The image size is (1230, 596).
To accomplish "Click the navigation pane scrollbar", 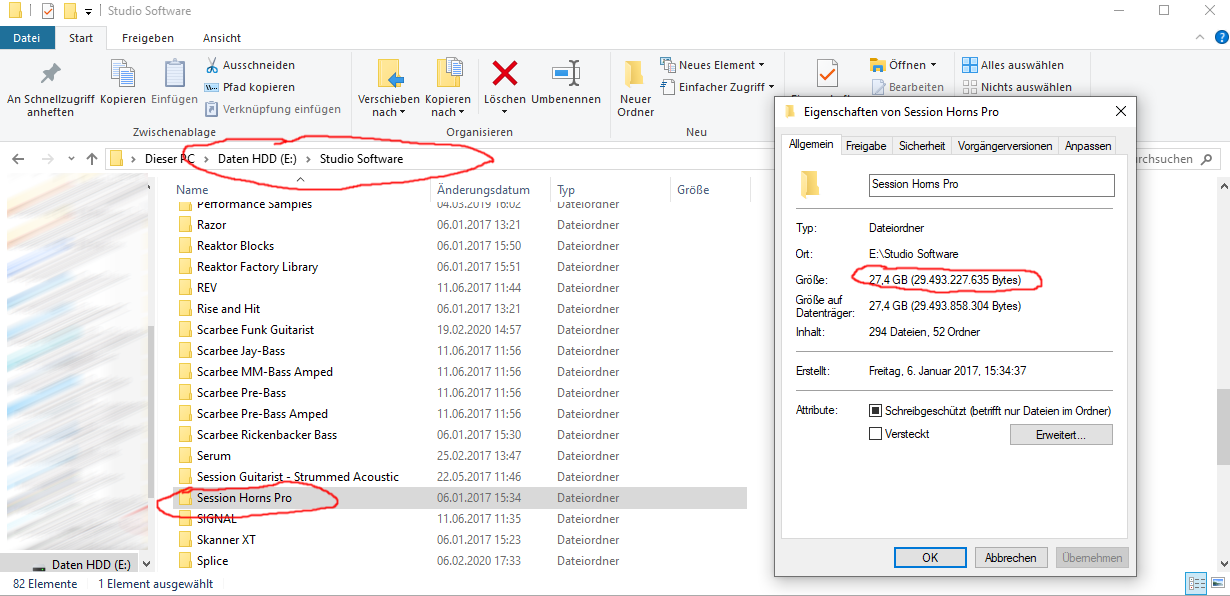I will tap(151, 410).
